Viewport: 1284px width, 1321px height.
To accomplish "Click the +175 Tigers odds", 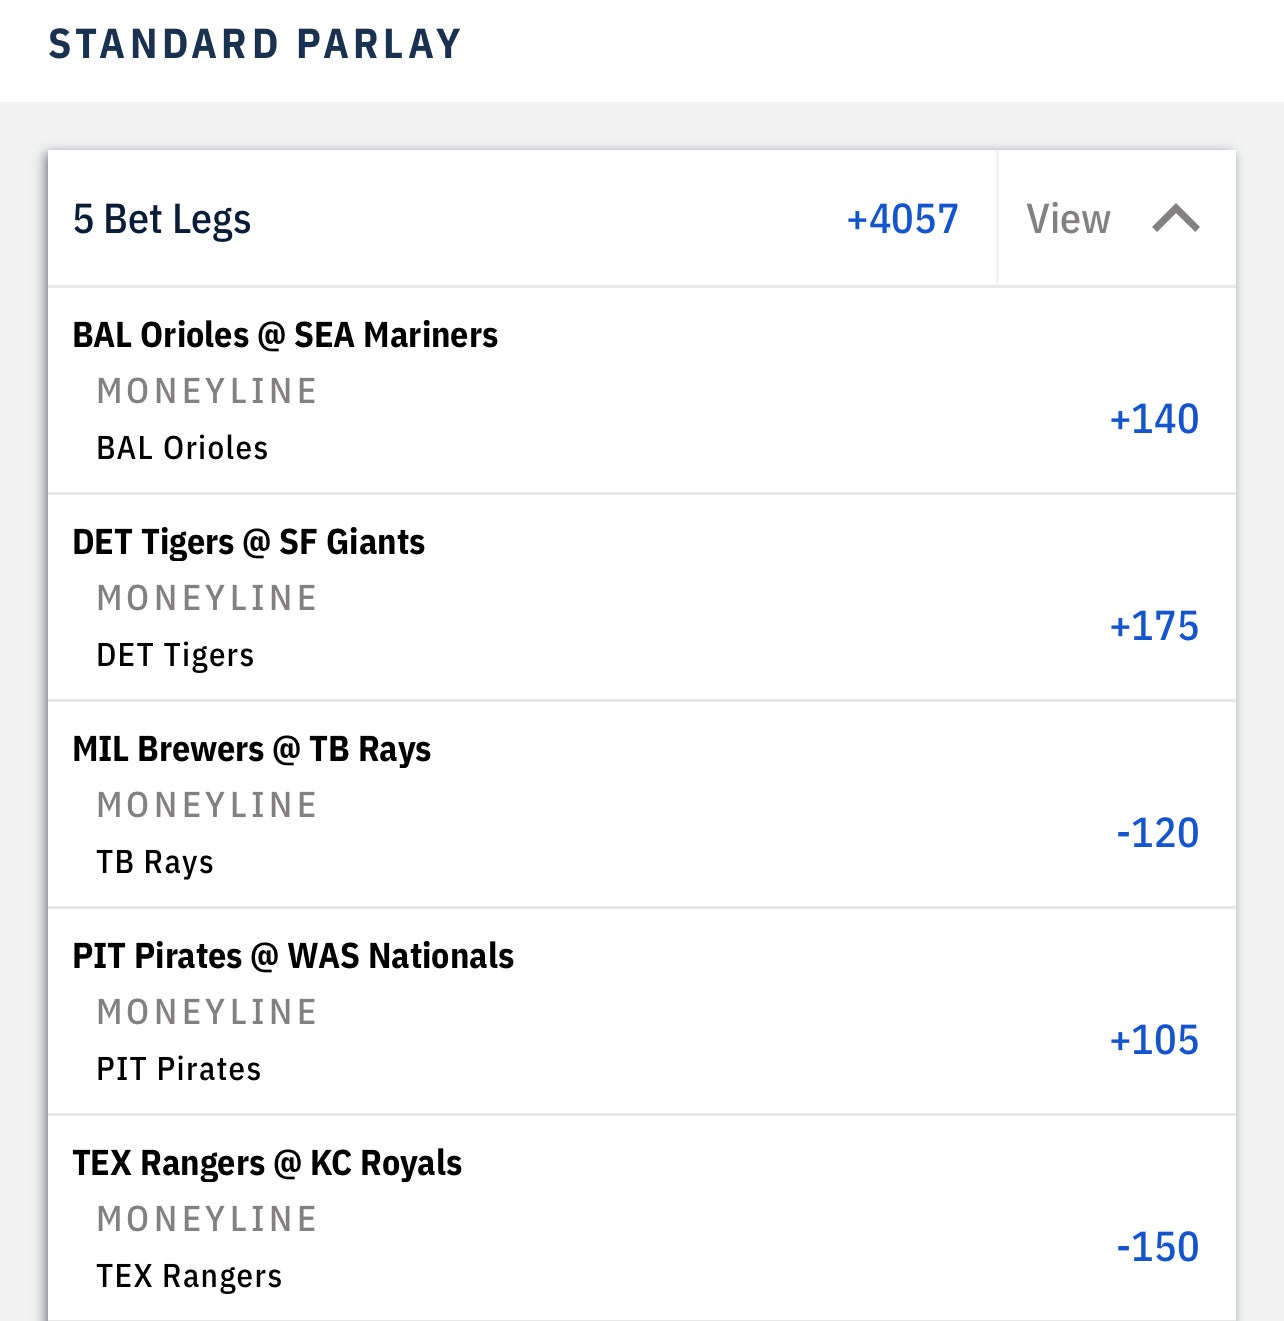I will pyautogui.click(x=1154, y=626).
